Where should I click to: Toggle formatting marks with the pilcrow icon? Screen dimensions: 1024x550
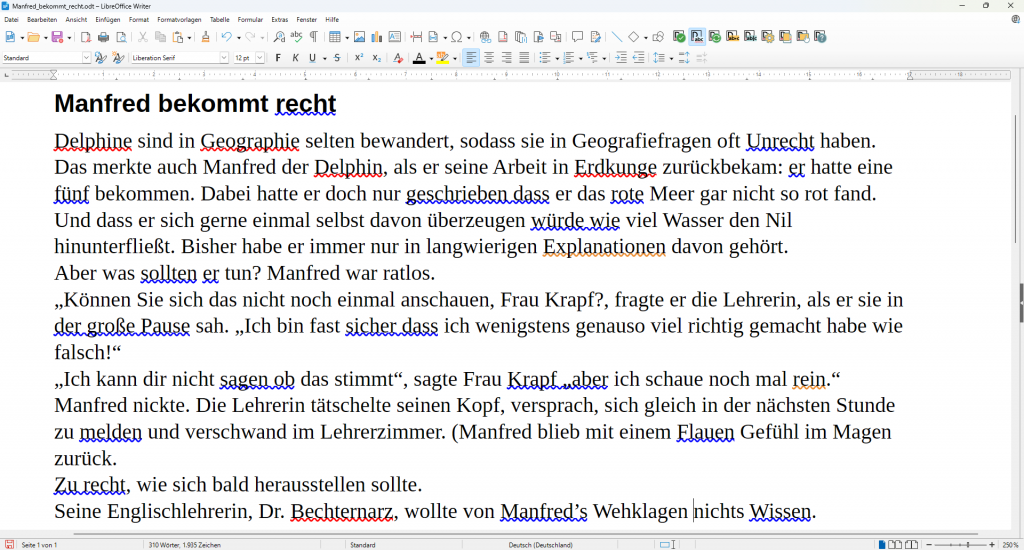click(313, 37)
